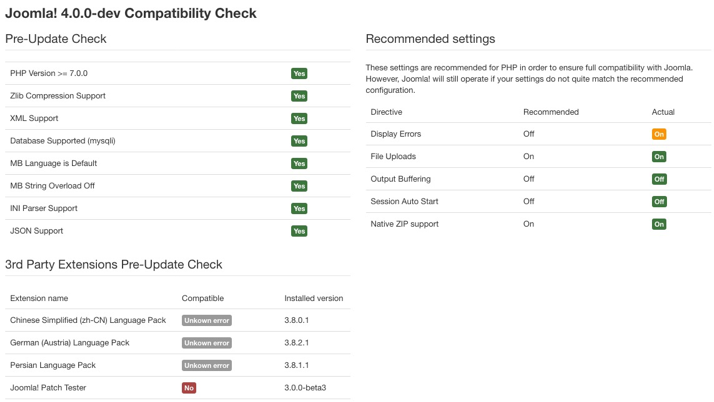
Task: Select the JSON Support label
Action: [x=36, y=231]
